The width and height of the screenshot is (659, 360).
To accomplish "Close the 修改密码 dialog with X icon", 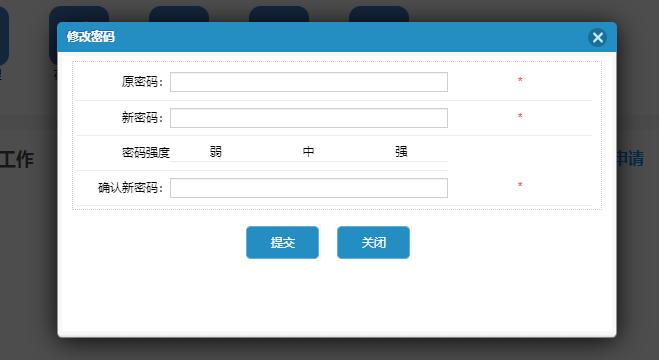I will coord(597,37).
